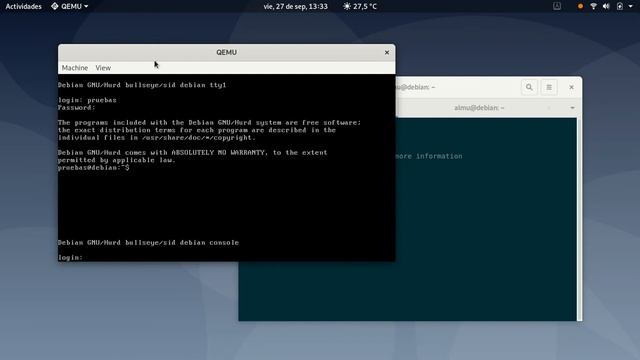
Task: Open the Actividades overview
Action: pyautogui.click(x=23, y=6)
